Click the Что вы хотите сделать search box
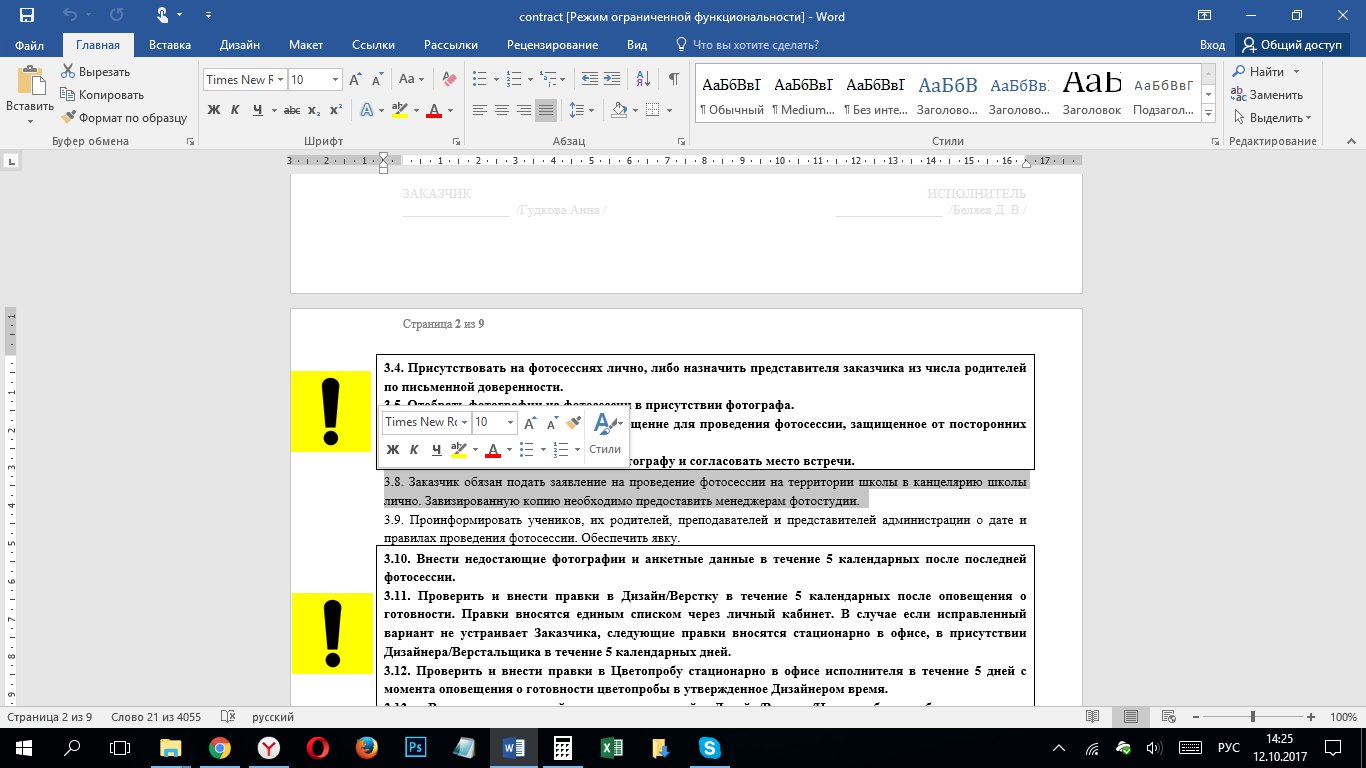The height and width of the screenshot is (768, 1366). click(755, 45)
